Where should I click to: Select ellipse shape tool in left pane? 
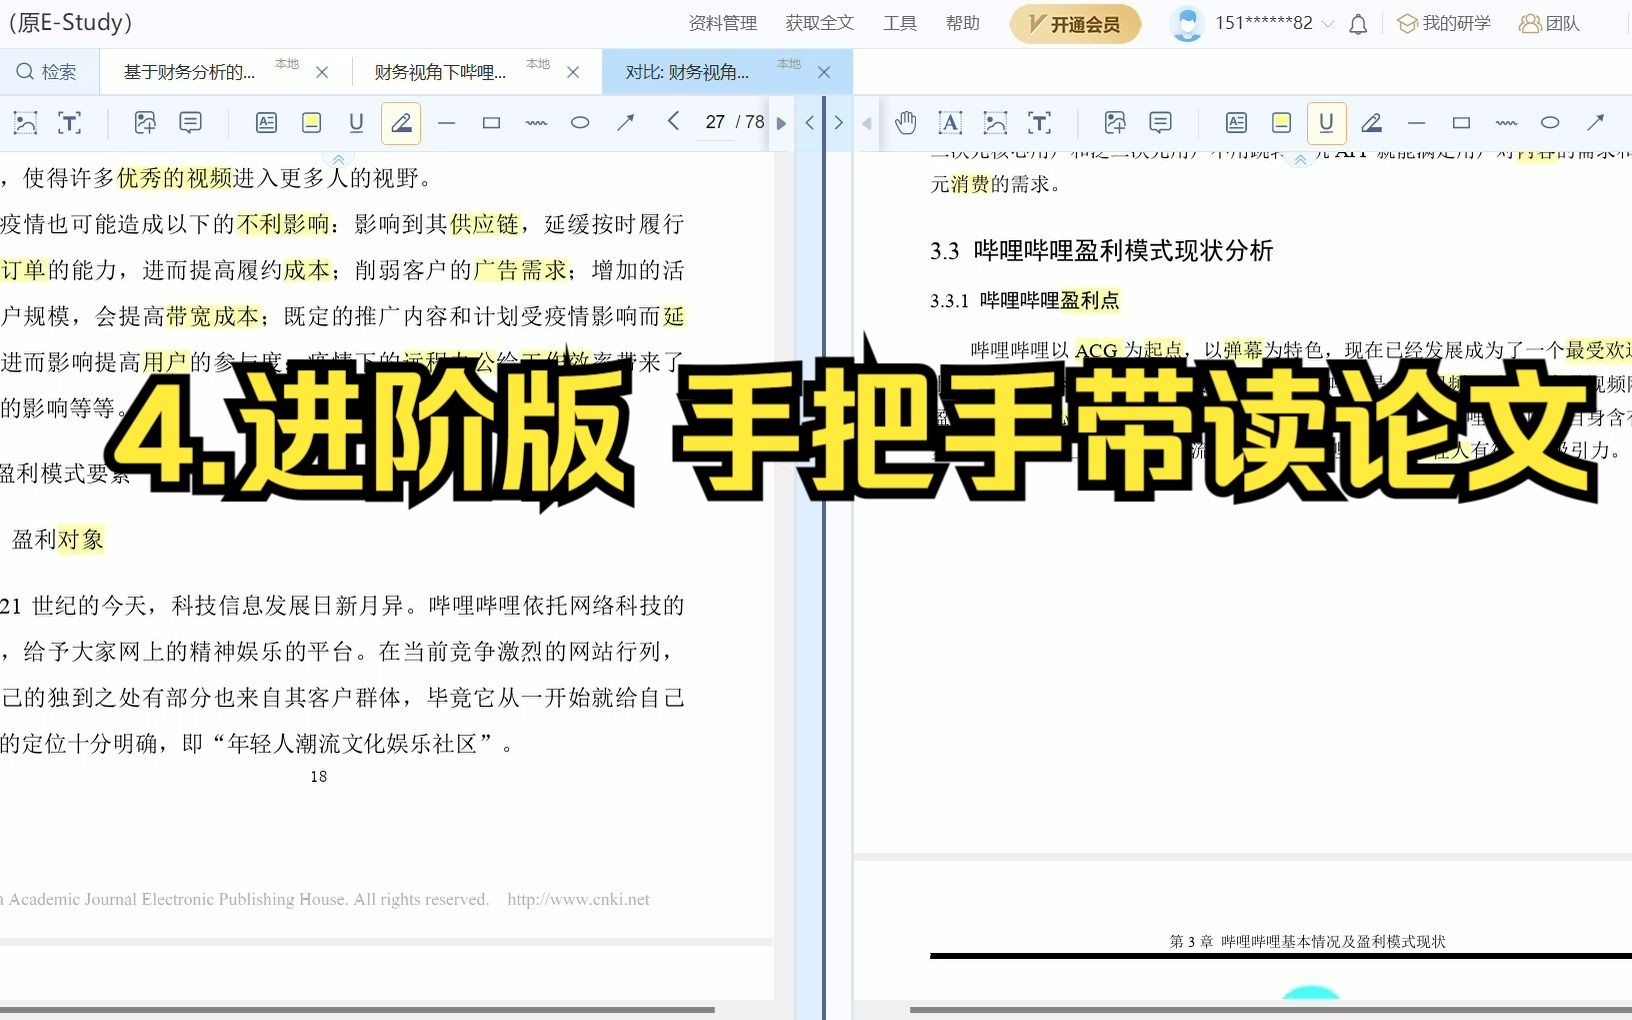point(580,123)
